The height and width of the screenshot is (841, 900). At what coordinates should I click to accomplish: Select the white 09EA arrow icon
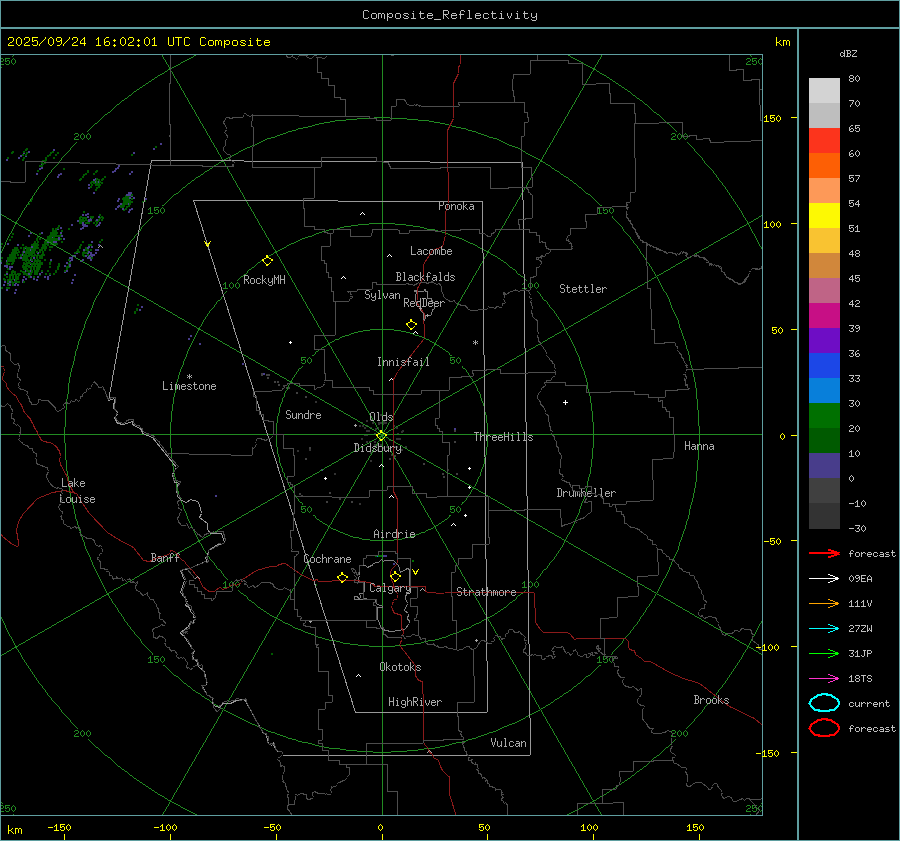click(823, 578)
